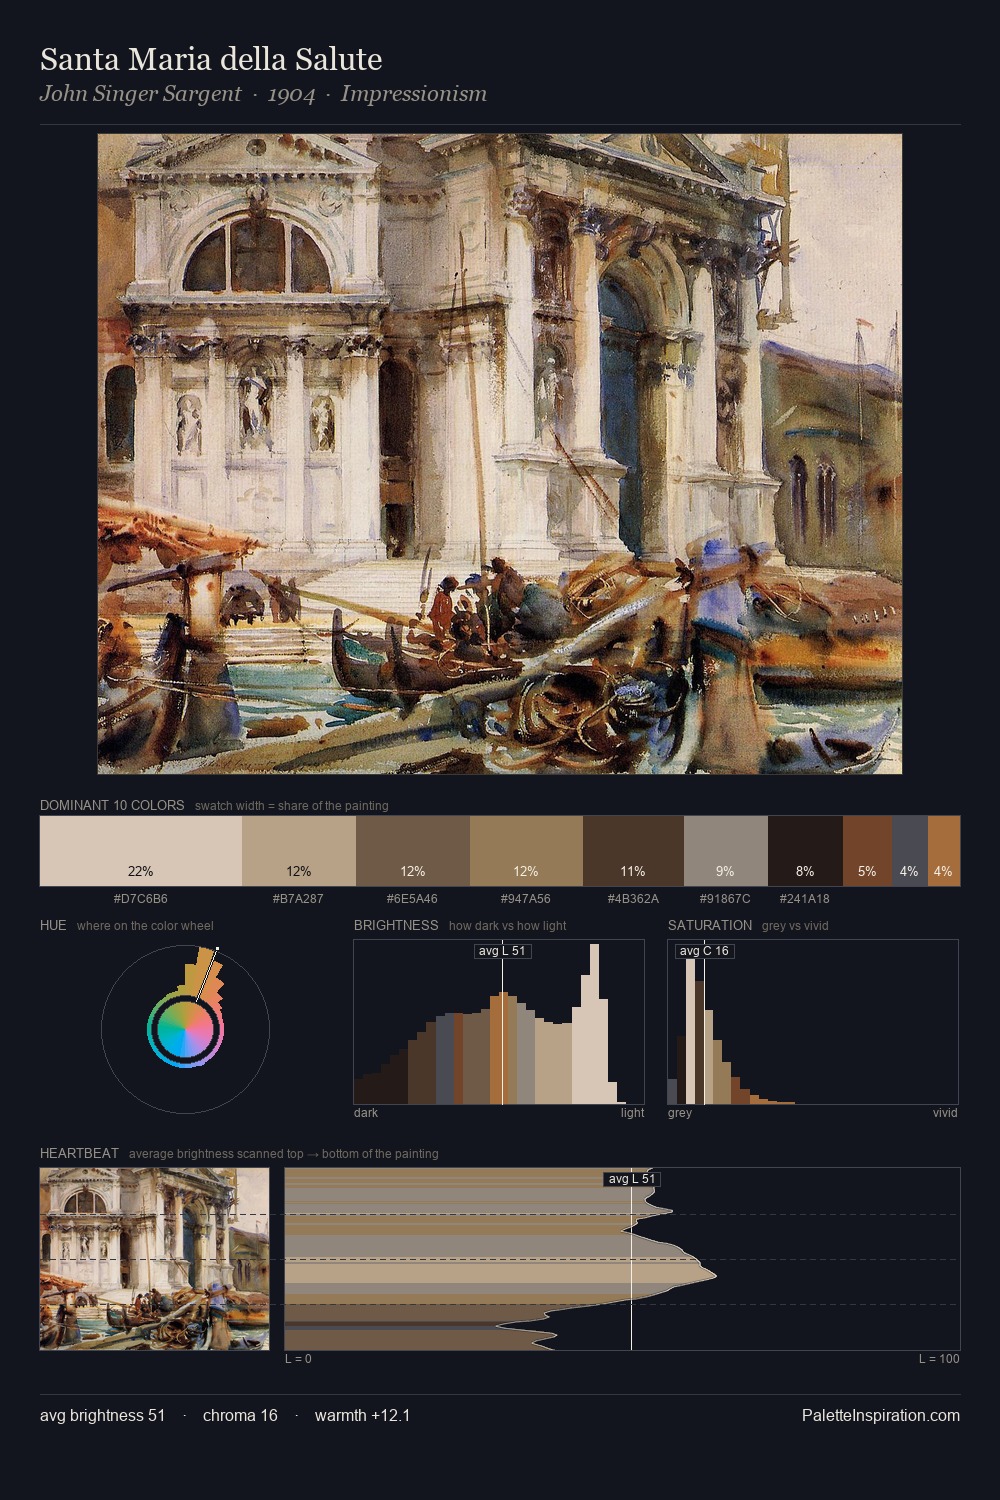Click the 'avg C 16' saturation label
1000x1500 pixels.
(704, 951)
